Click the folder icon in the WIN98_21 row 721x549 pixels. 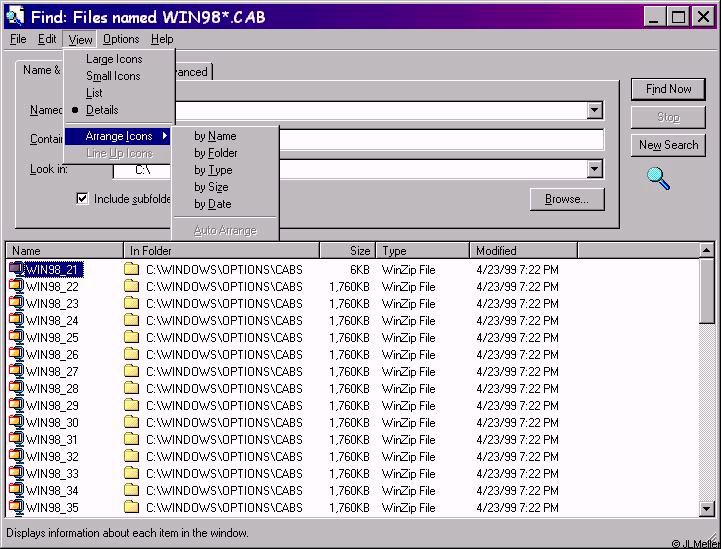point(132,269)
